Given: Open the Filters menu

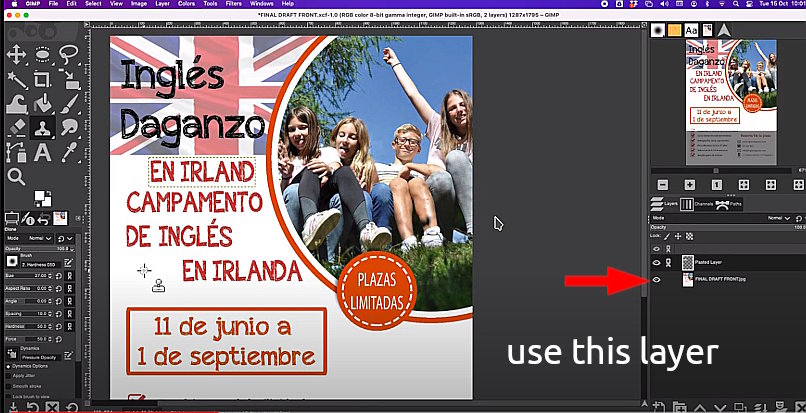Looking at the screenshot, I should tap(233, 4).
